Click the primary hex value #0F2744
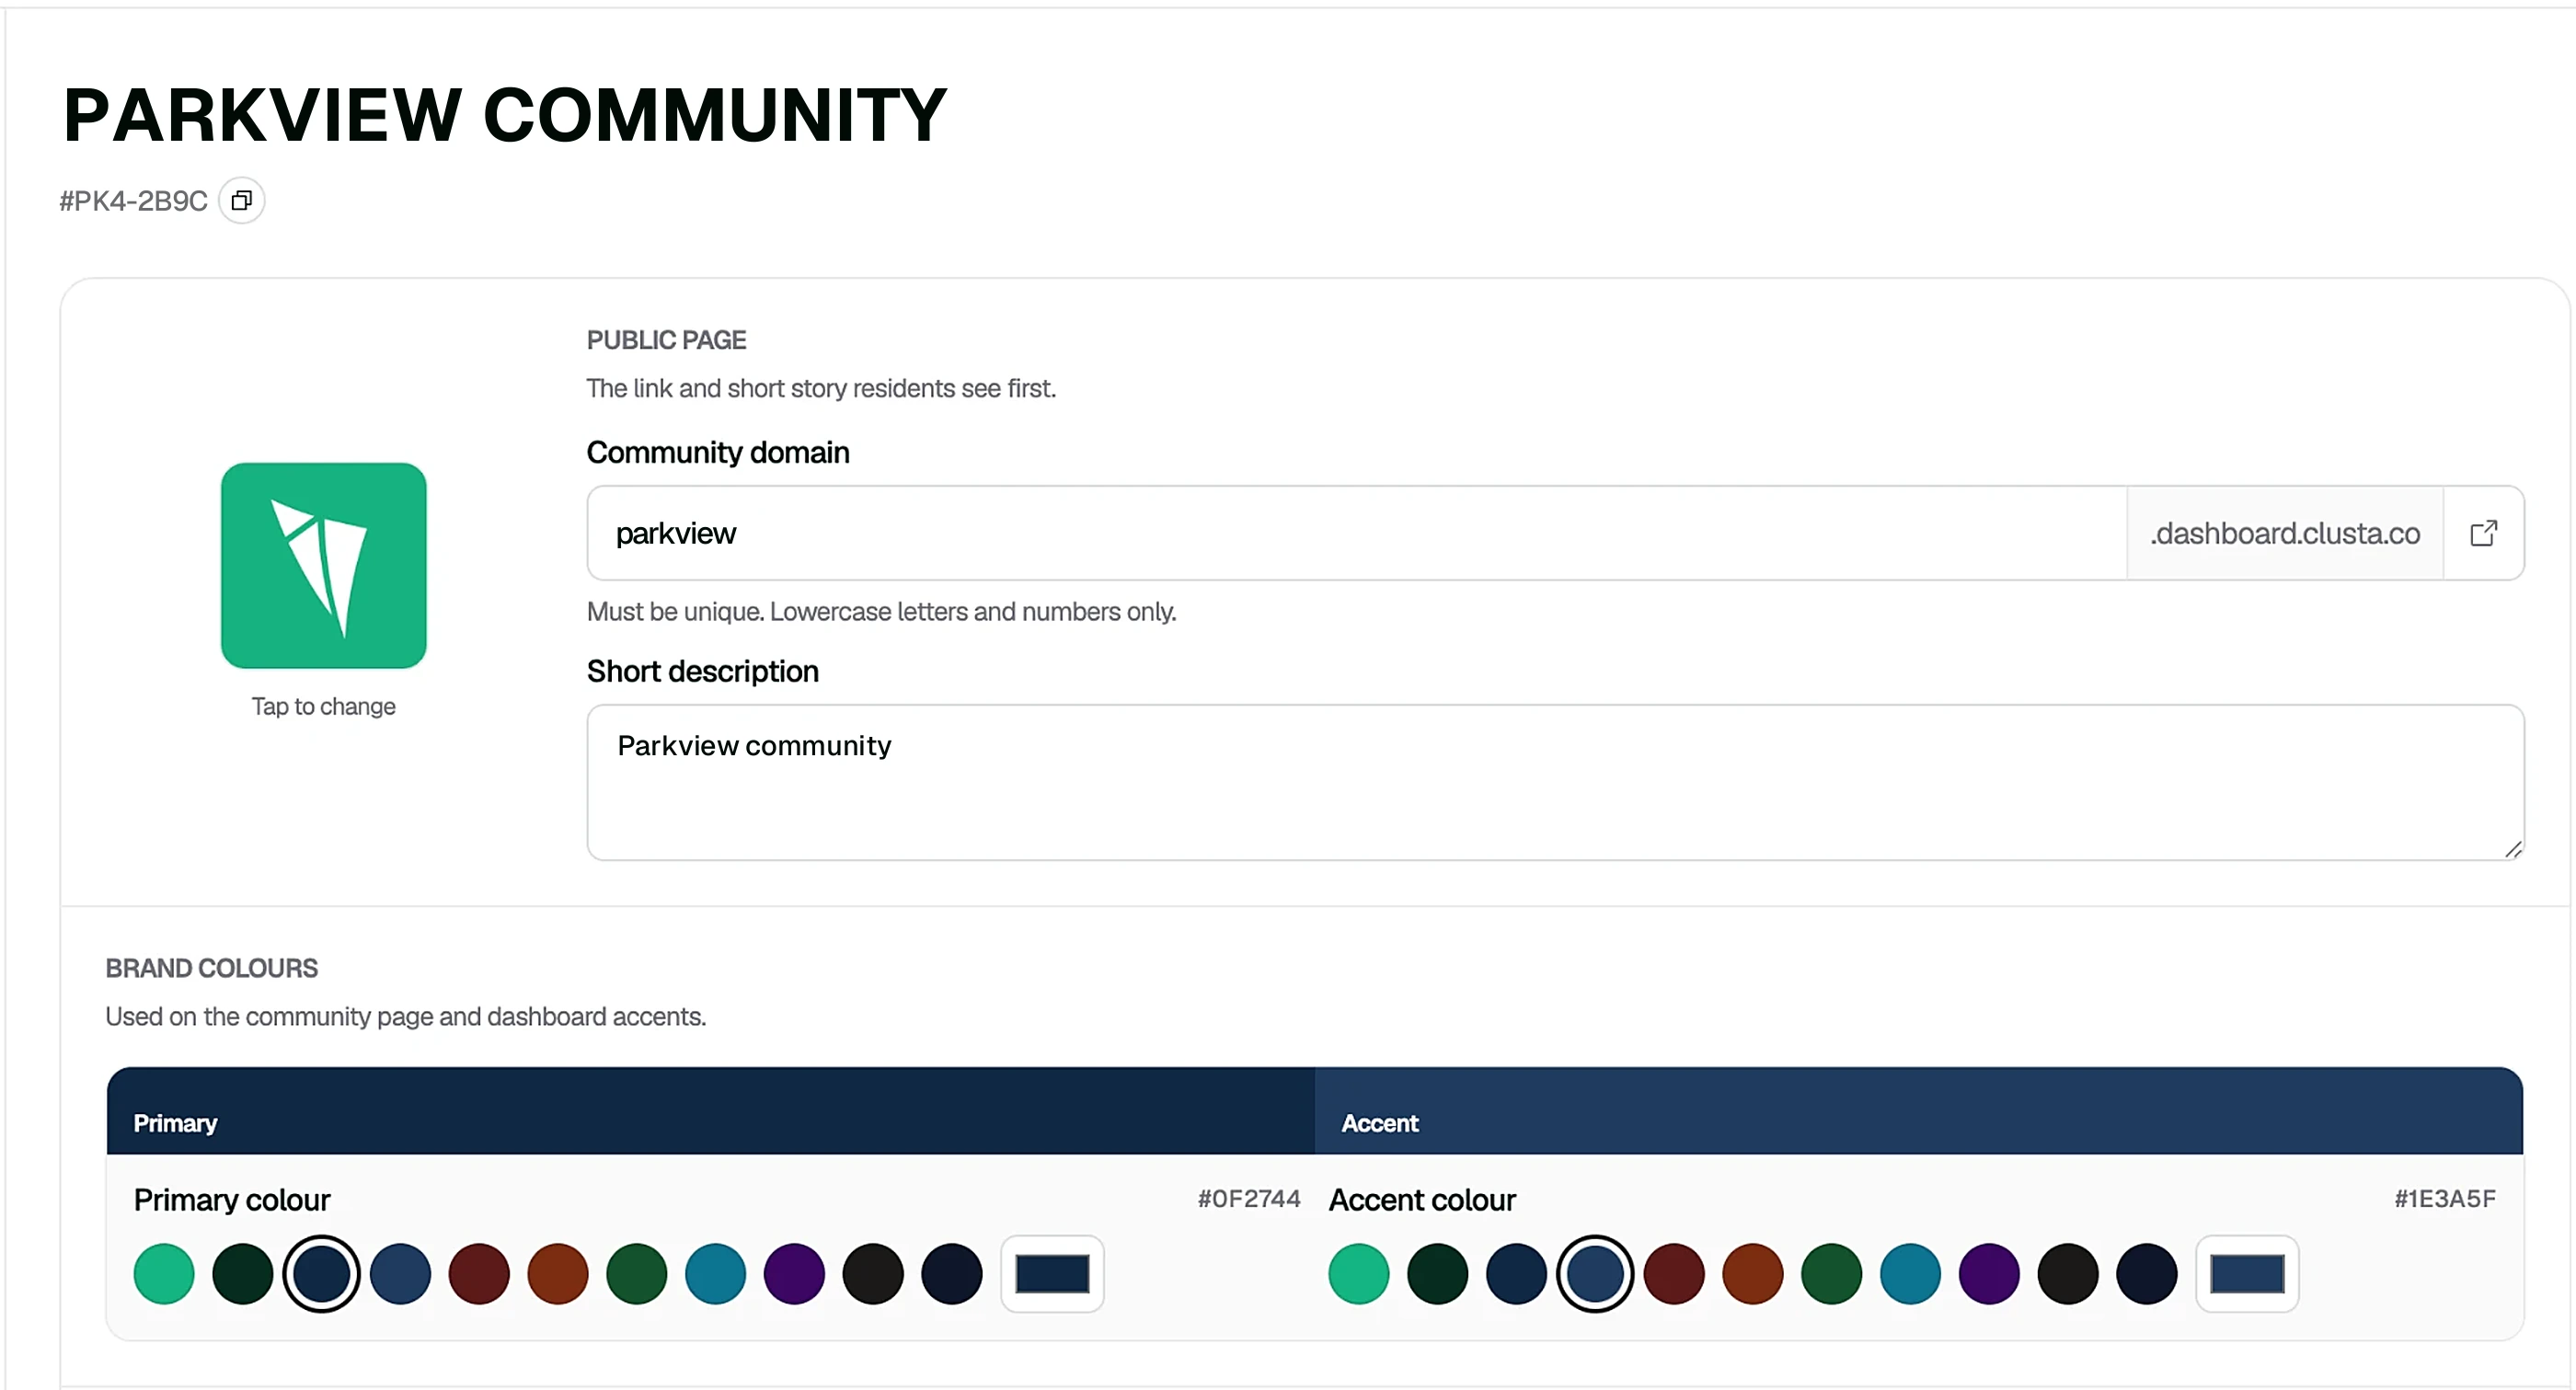Viewport: 2576px width, 1390px height. (1249, 1198)
